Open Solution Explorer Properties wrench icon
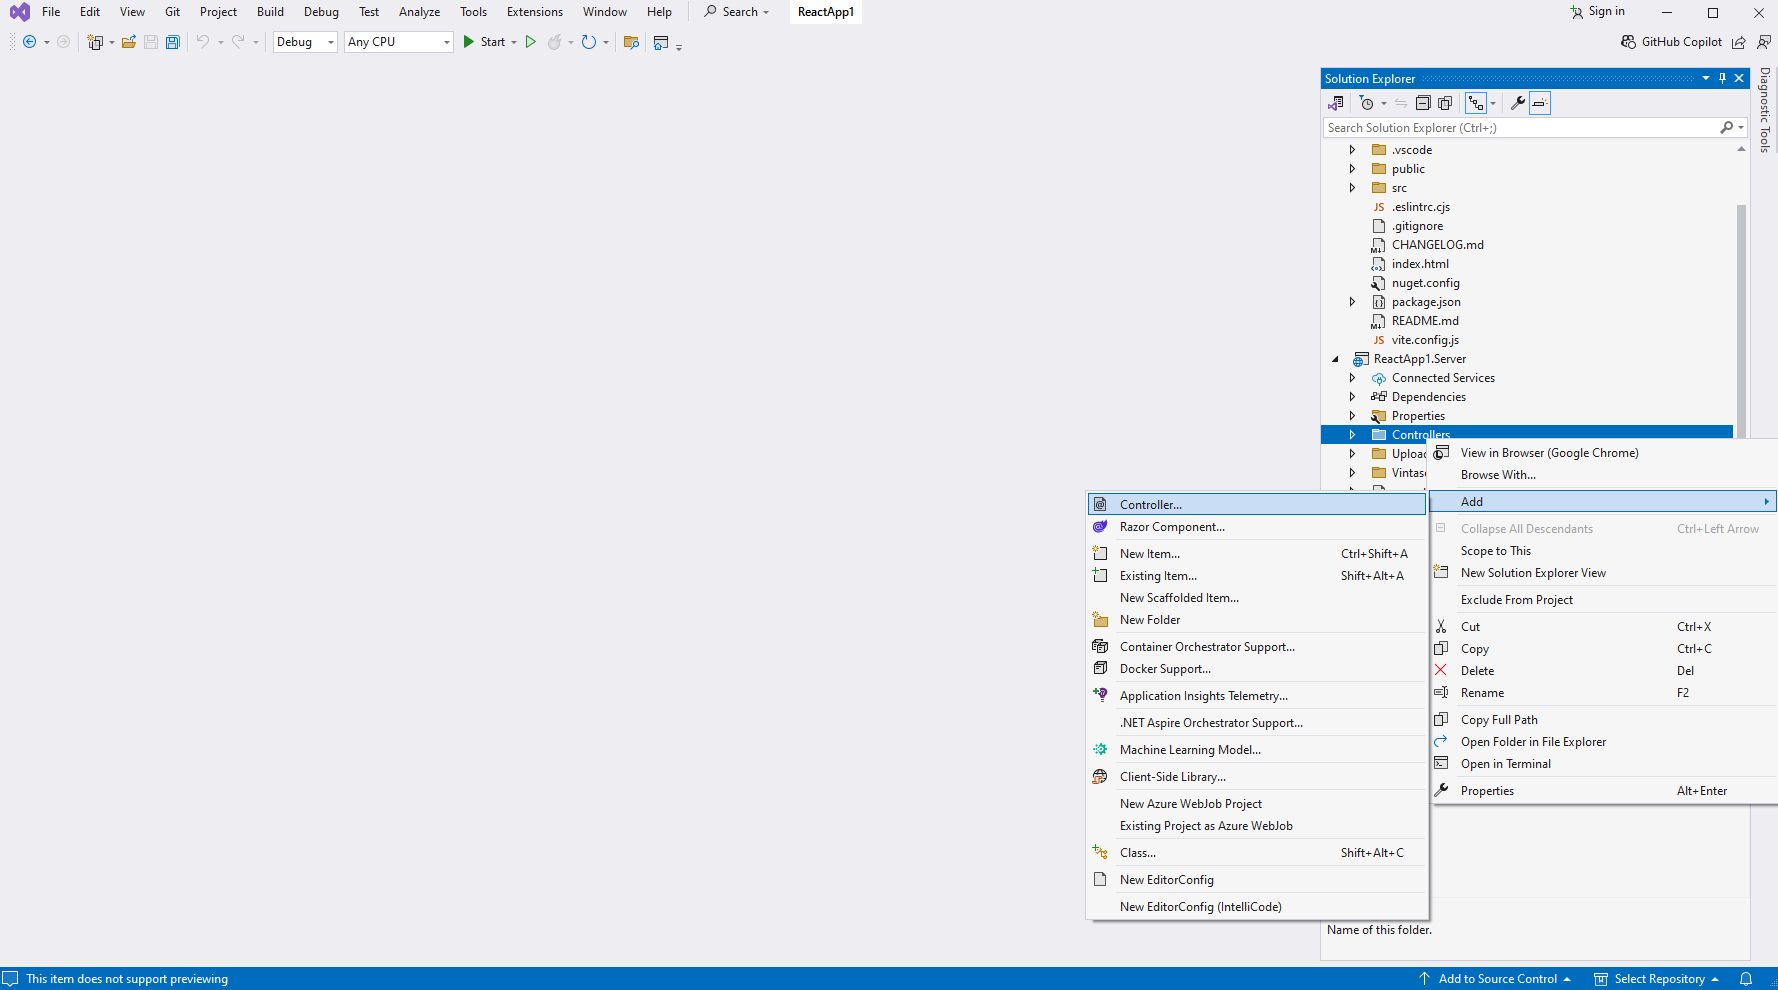1778x990 pixels. 1517,103
